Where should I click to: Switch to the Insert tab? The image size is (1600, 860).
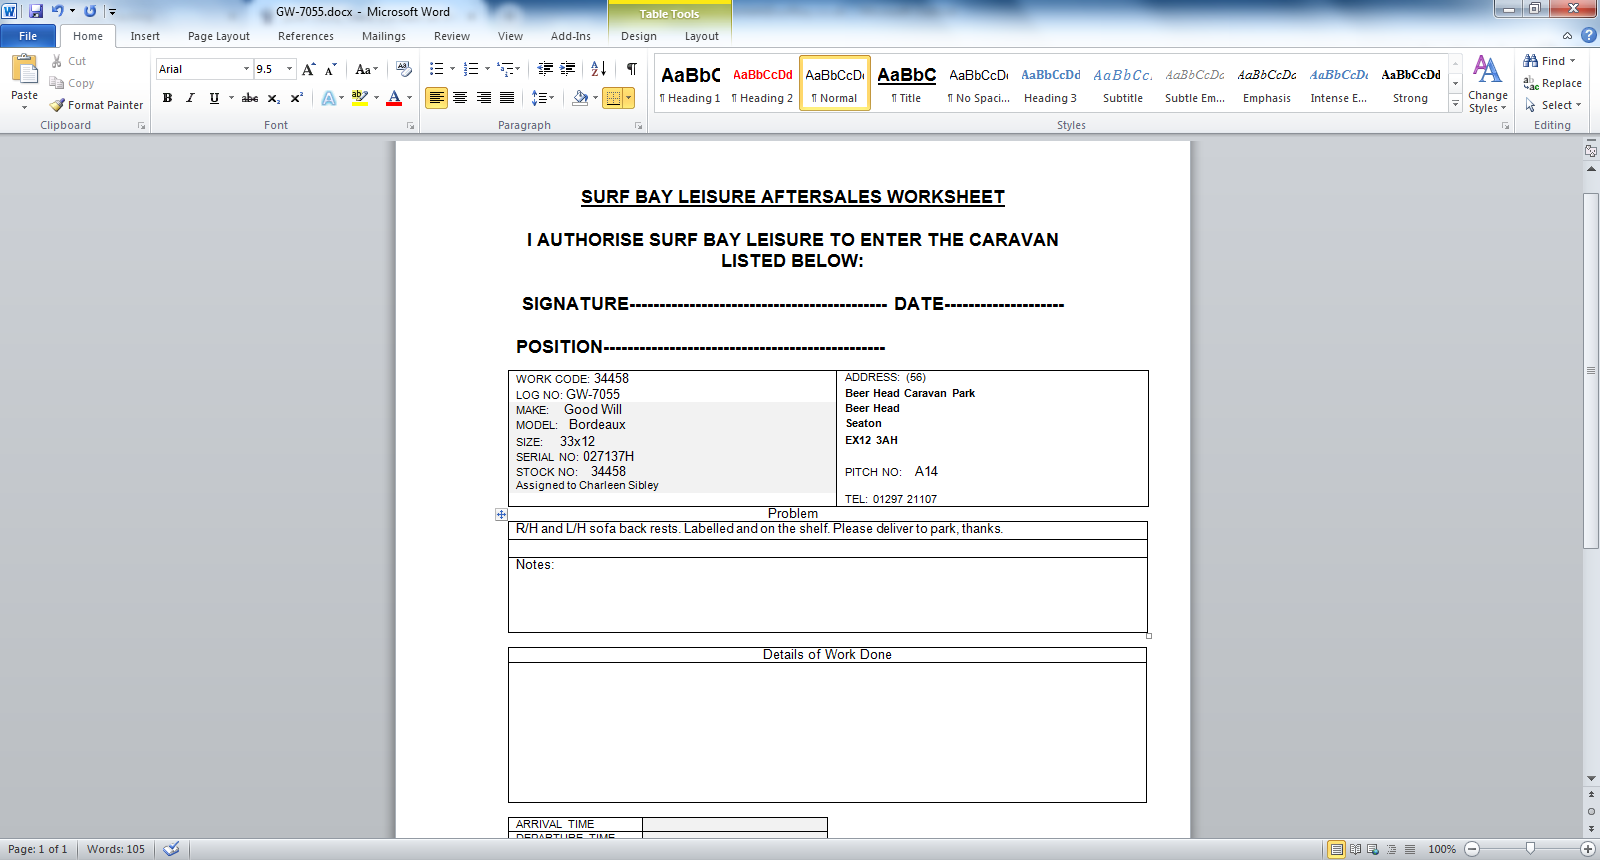145,36
